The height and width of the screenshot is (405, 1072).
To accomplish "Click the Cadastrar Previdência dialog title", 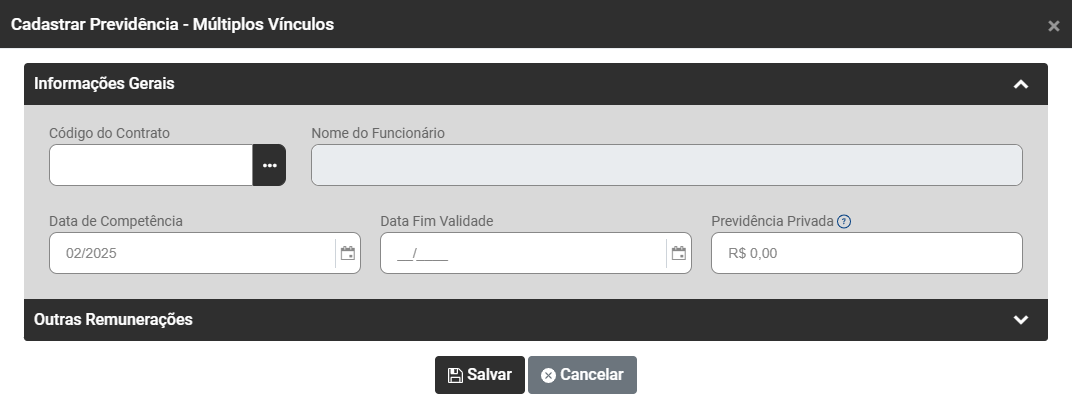I will (172, 25).
